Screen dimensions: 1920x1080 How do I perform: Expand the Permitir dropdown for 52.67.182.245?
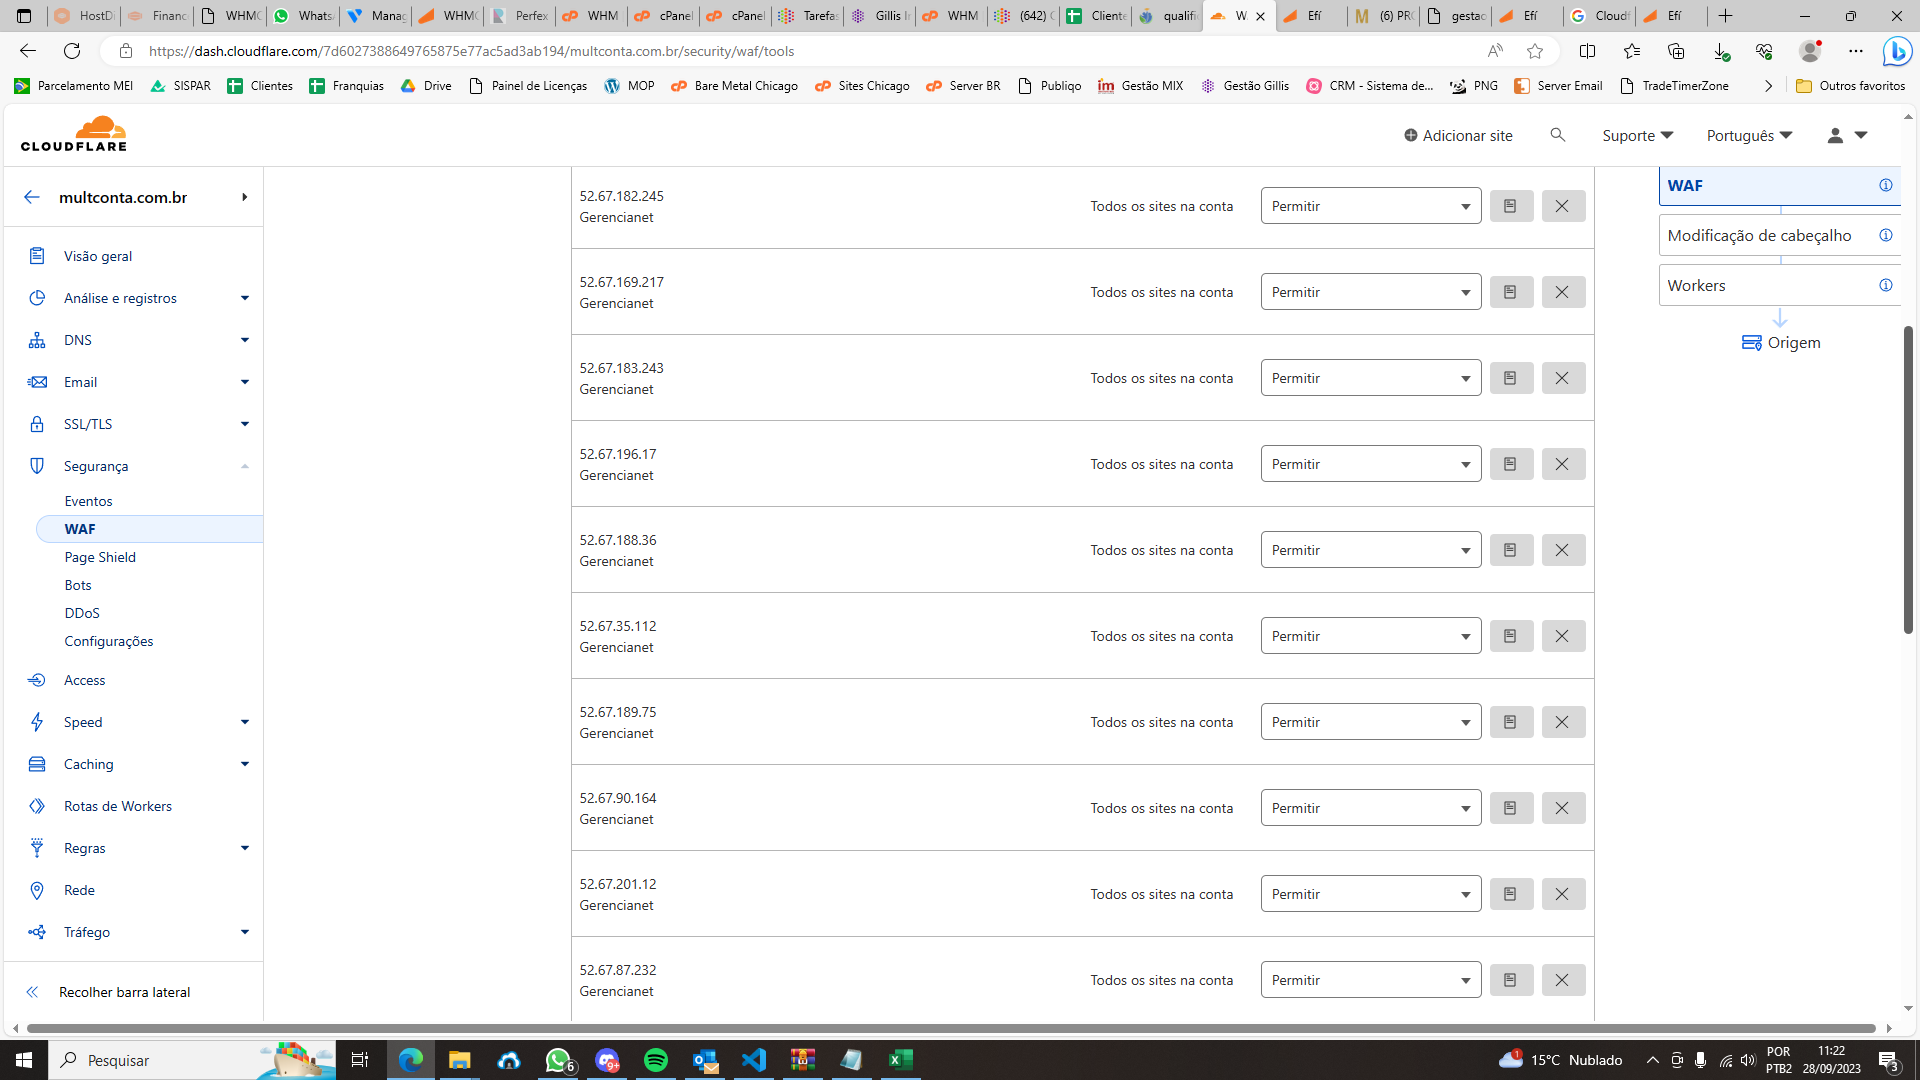click(x=1464, y=206)
